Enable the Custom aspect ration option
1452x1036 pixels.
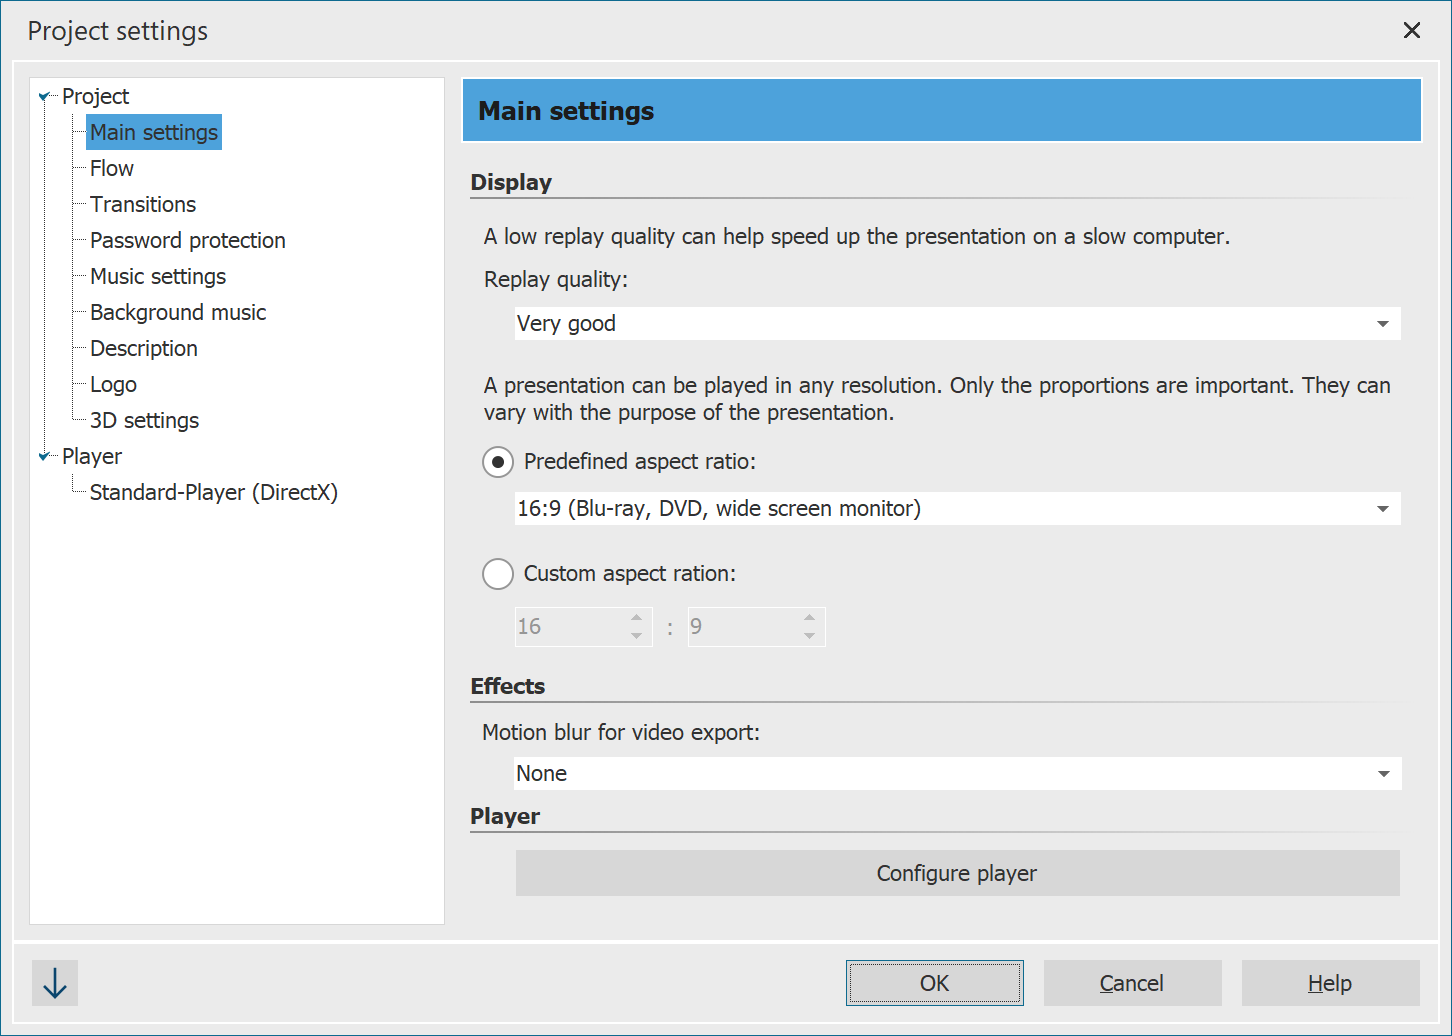497,574
